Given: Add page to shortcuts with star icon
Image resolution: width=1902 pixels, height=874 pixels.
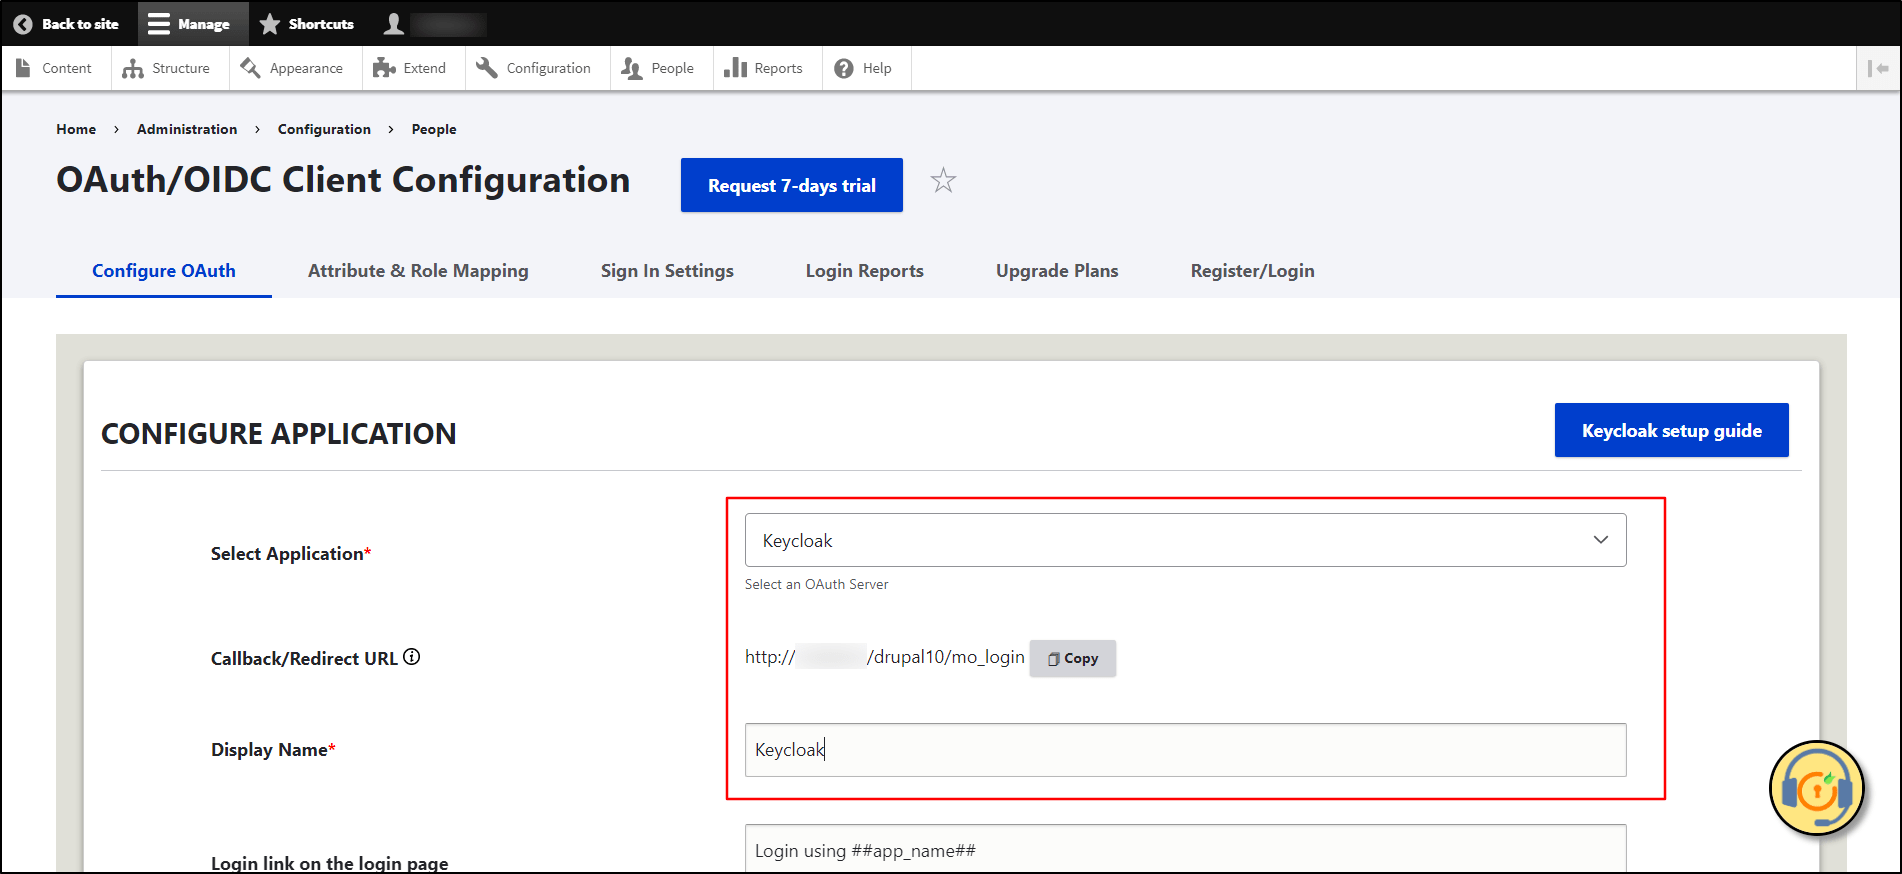Looking at the screenshot, I should 943,181.
